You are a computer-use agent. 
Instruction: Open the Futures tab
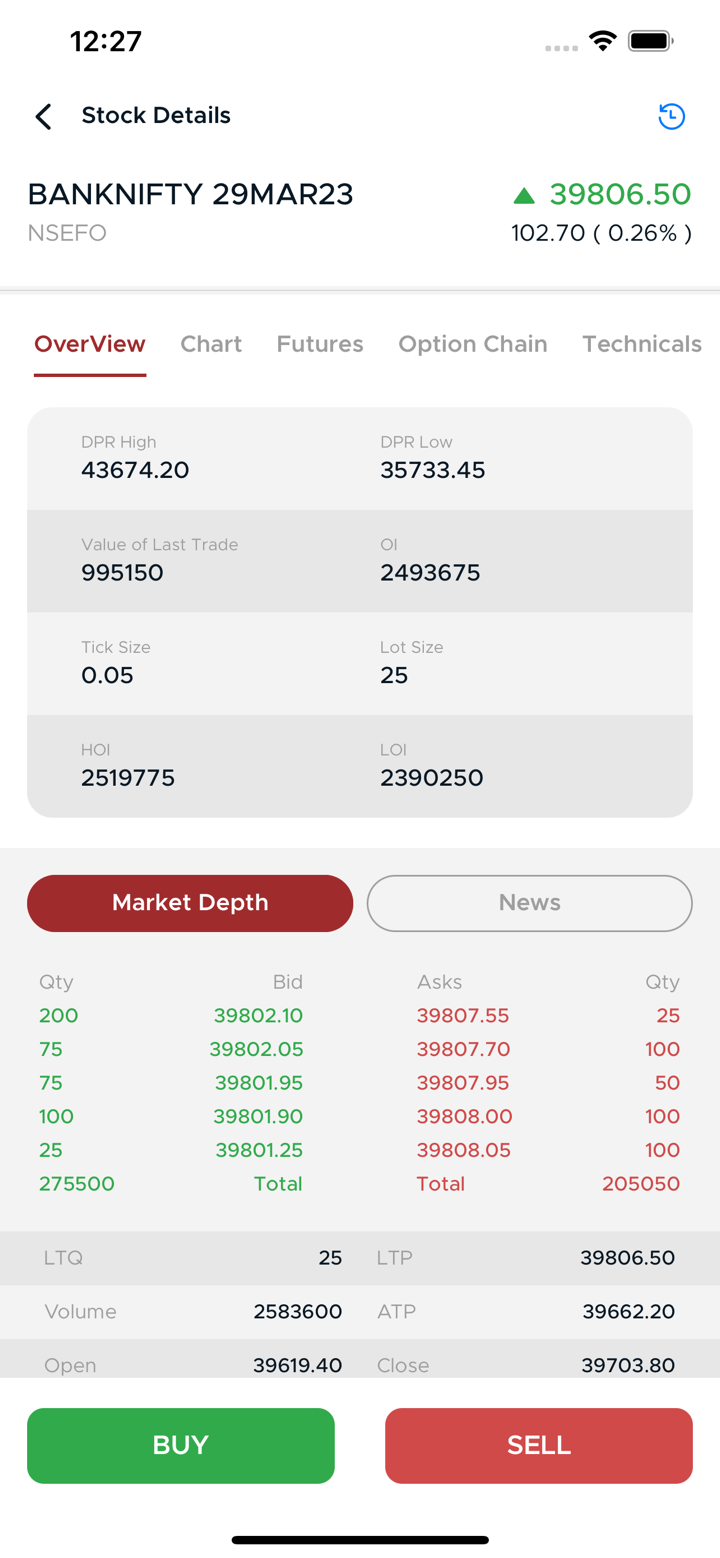click(x=320, y=344)
